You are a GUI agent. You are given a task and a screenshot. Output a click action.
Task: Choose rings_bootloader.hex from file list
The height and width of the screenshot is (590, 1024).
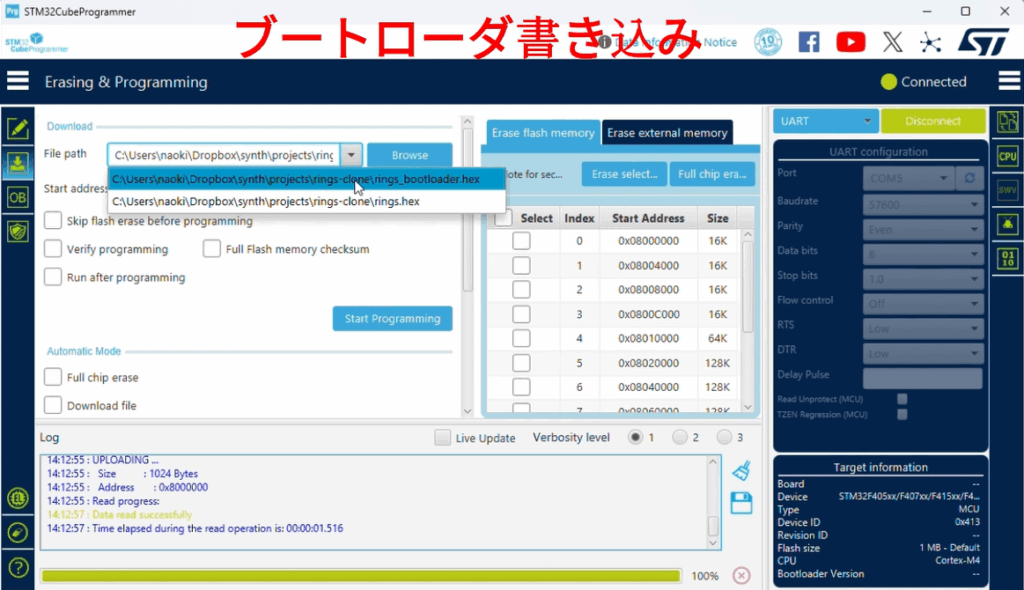point(306,179)
